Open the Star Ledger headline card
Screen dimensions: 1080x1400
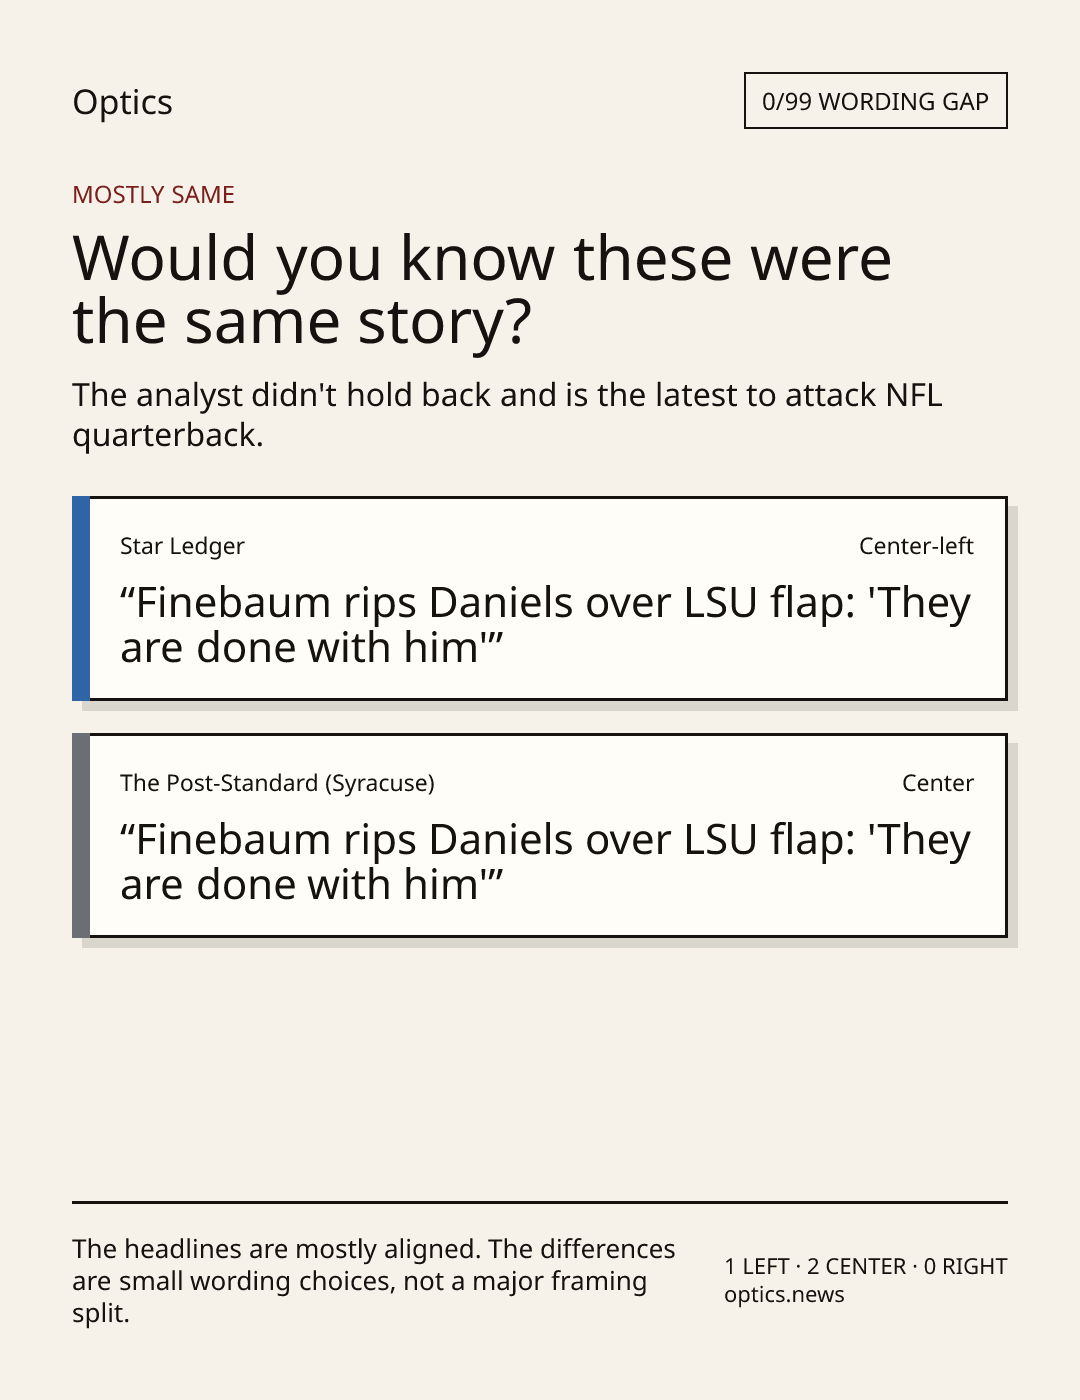(x=539, y=598)
